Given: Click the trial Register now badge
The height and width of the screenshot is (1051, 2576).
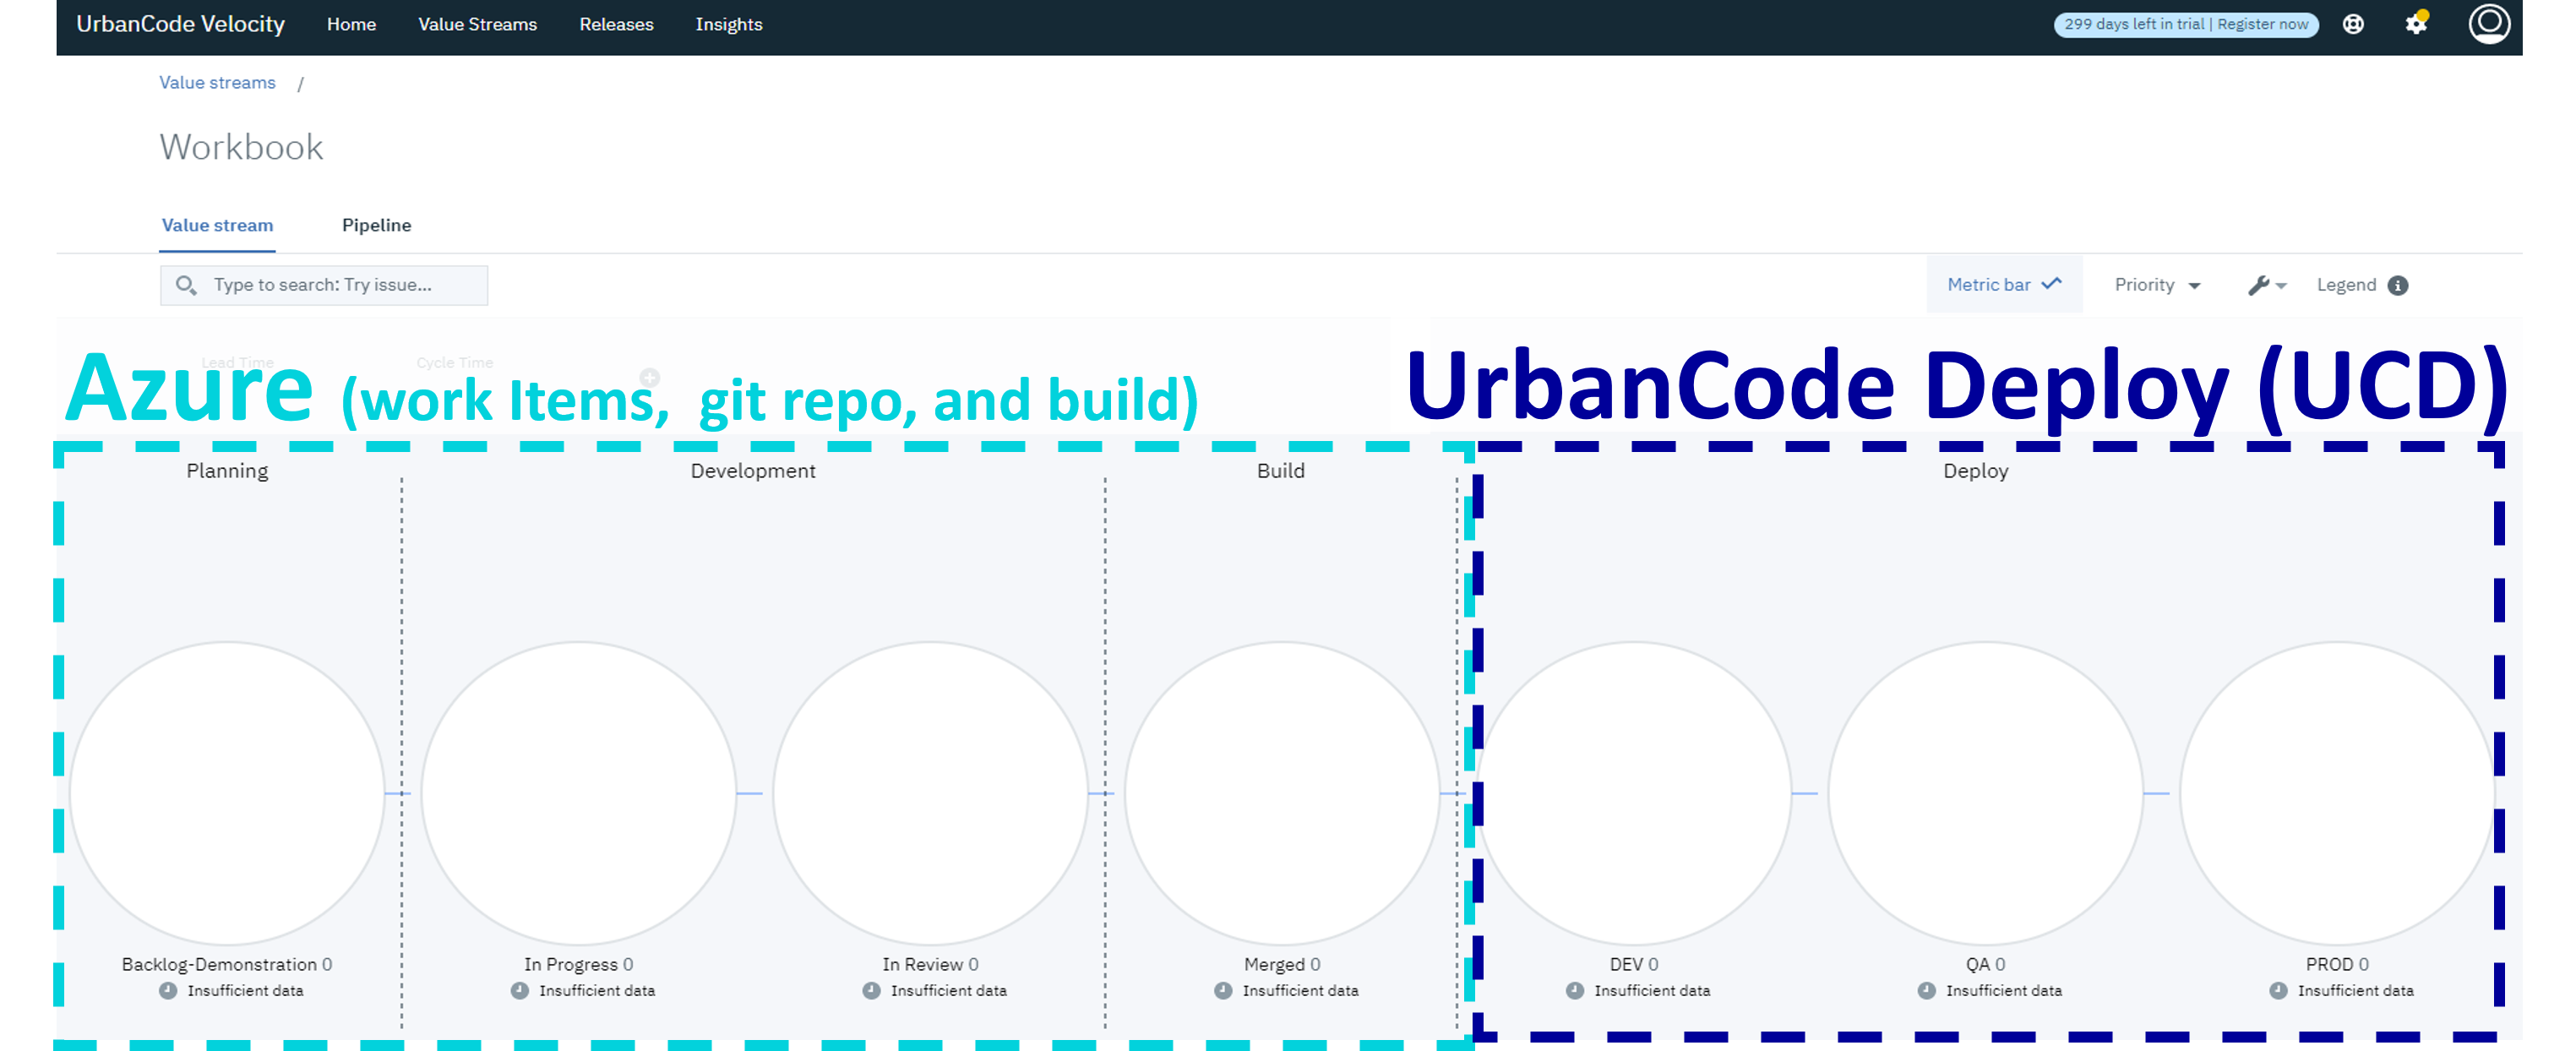Looking at the screenshot, I should click(x=2186, y=24).
